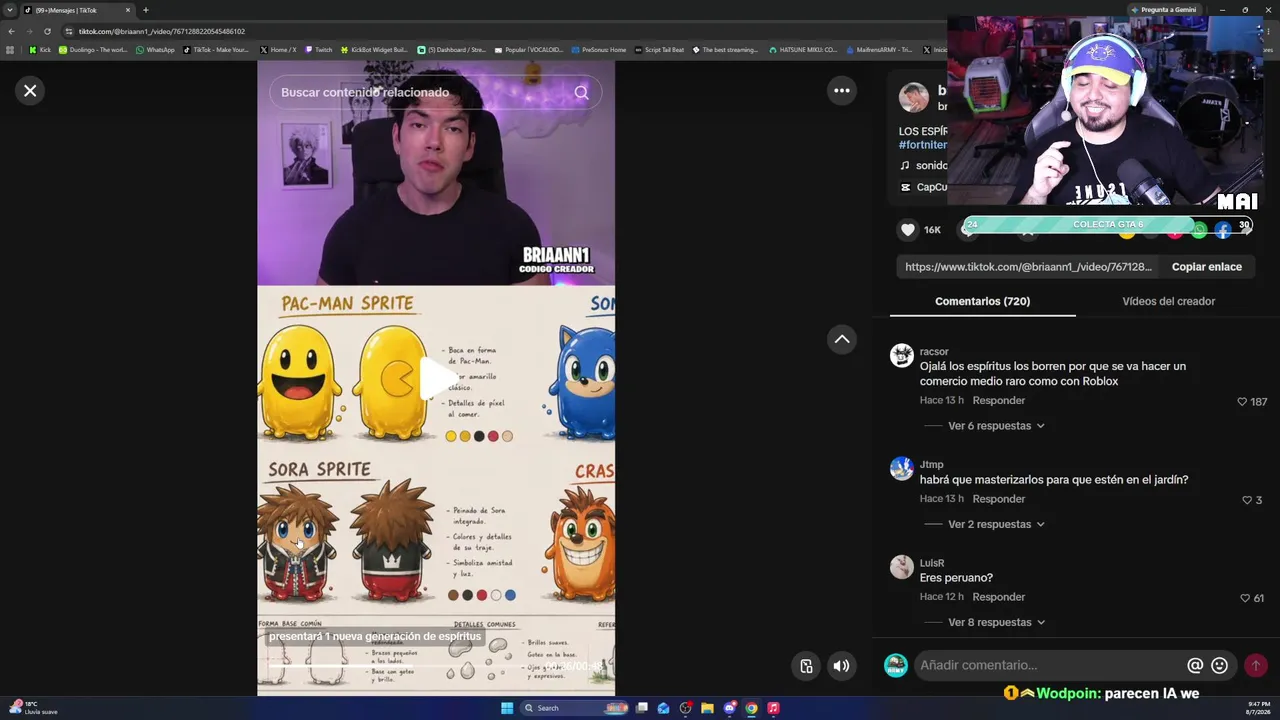The width and height of the screenshot is (1280, 720).
Task: Open the taskbar weather widget
Action: (x=32, y=708)
